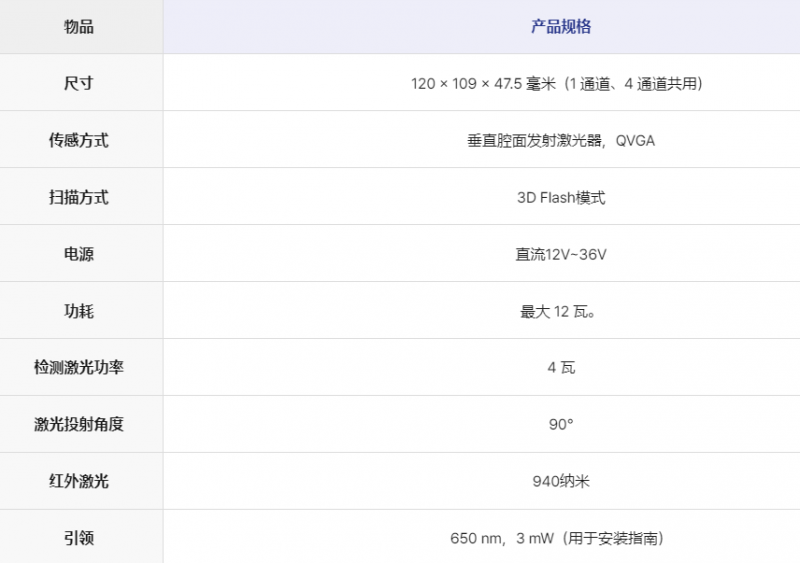The height and width of the screenshot is (563, 800).
Task: Select the 红外激光 row label
Action: tap(79, 482)
